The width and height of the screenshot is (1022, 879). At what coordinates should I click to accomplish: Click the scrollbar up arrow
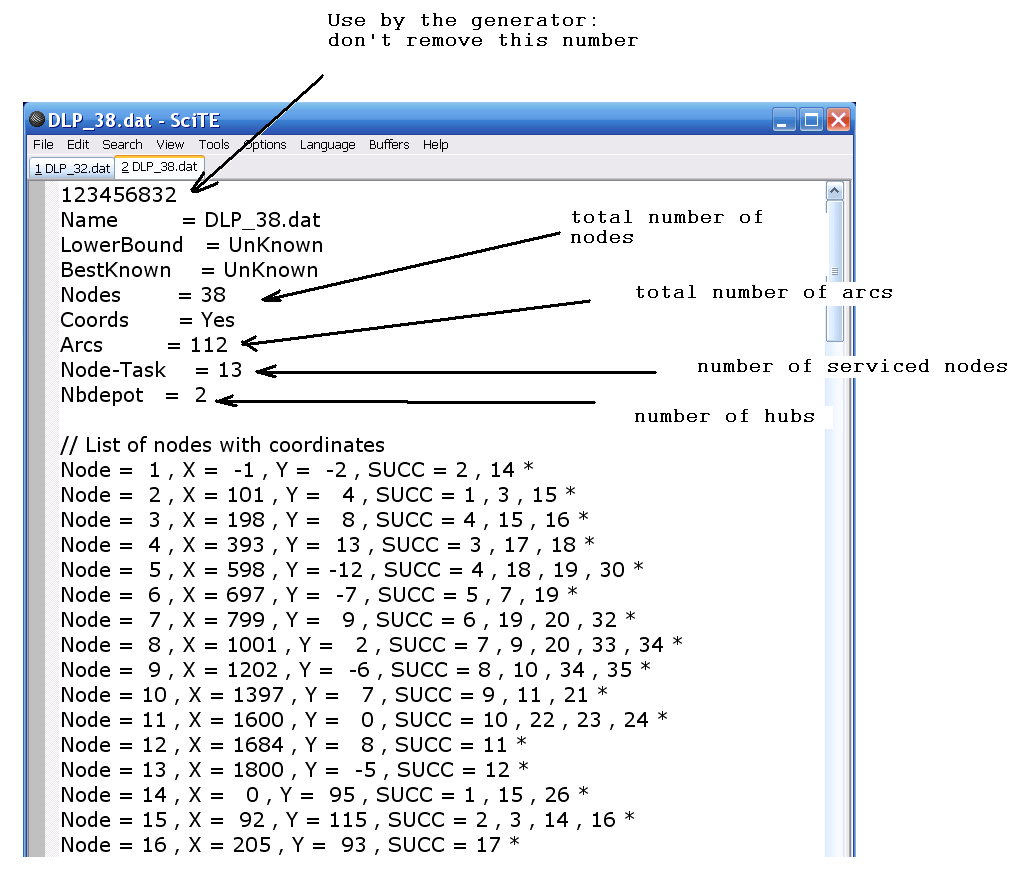coord(834,191)
